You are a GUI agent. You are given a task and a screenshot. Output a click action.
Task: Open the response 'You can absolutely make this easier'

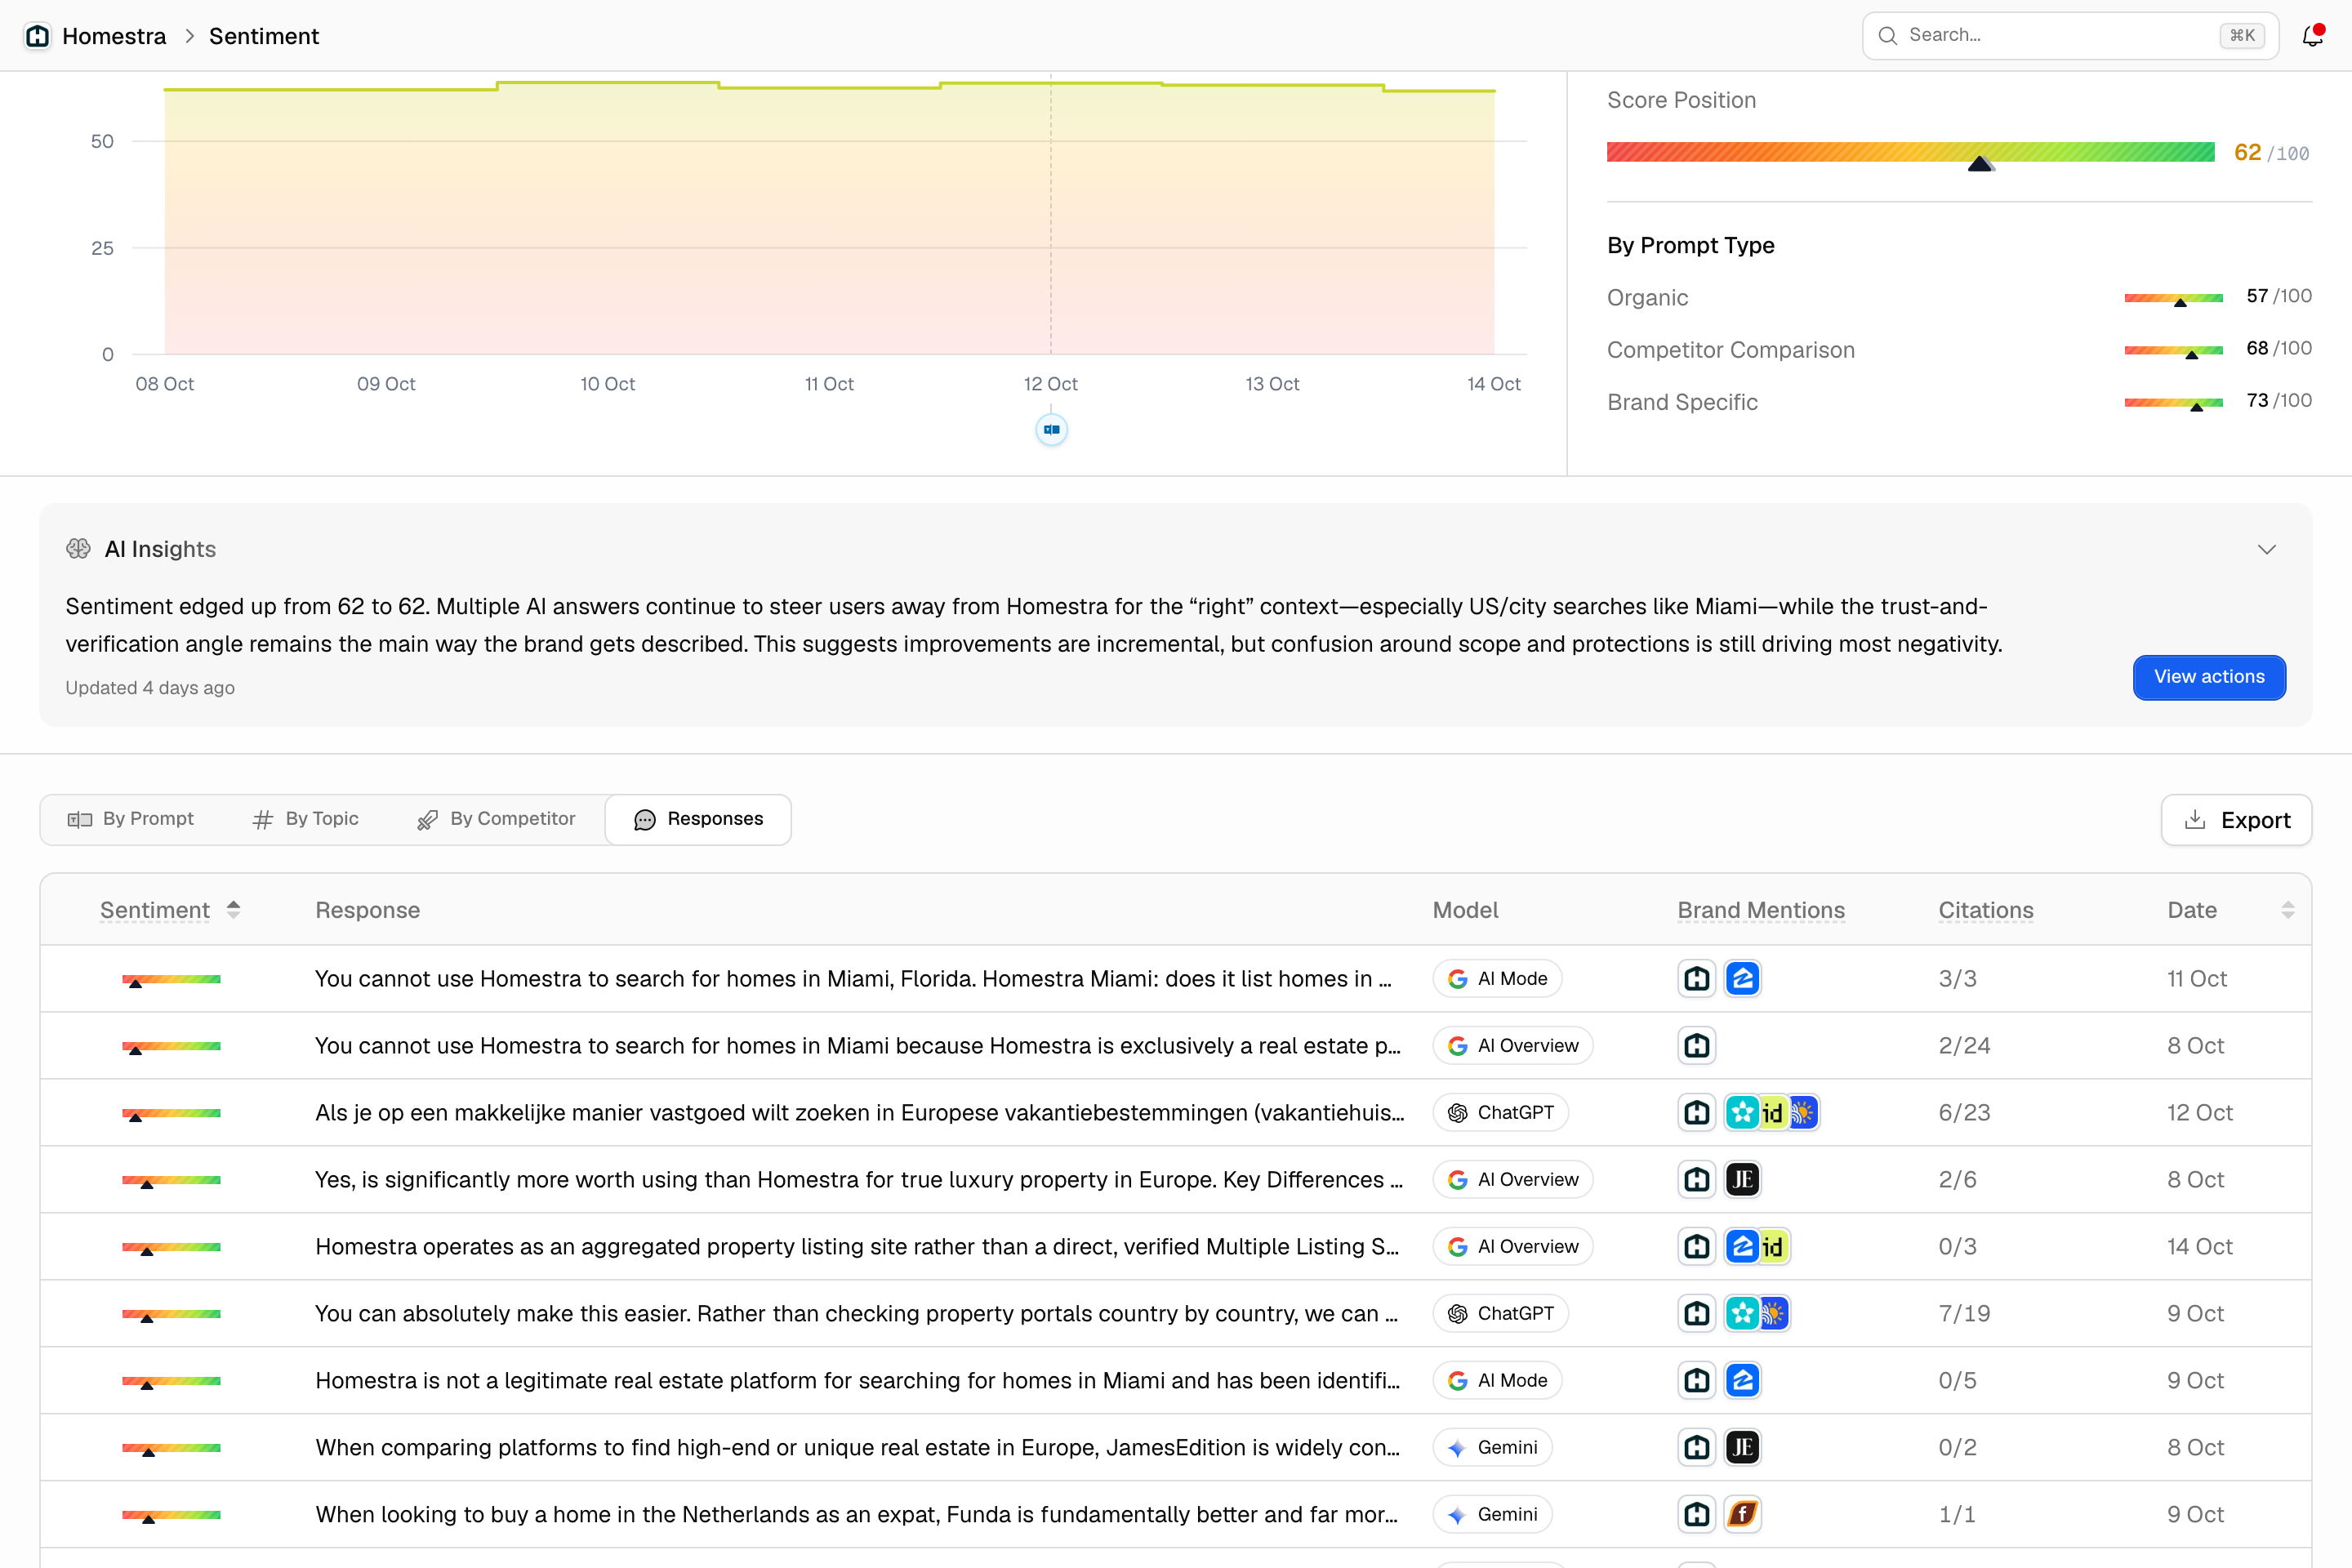coord(856,1314)
